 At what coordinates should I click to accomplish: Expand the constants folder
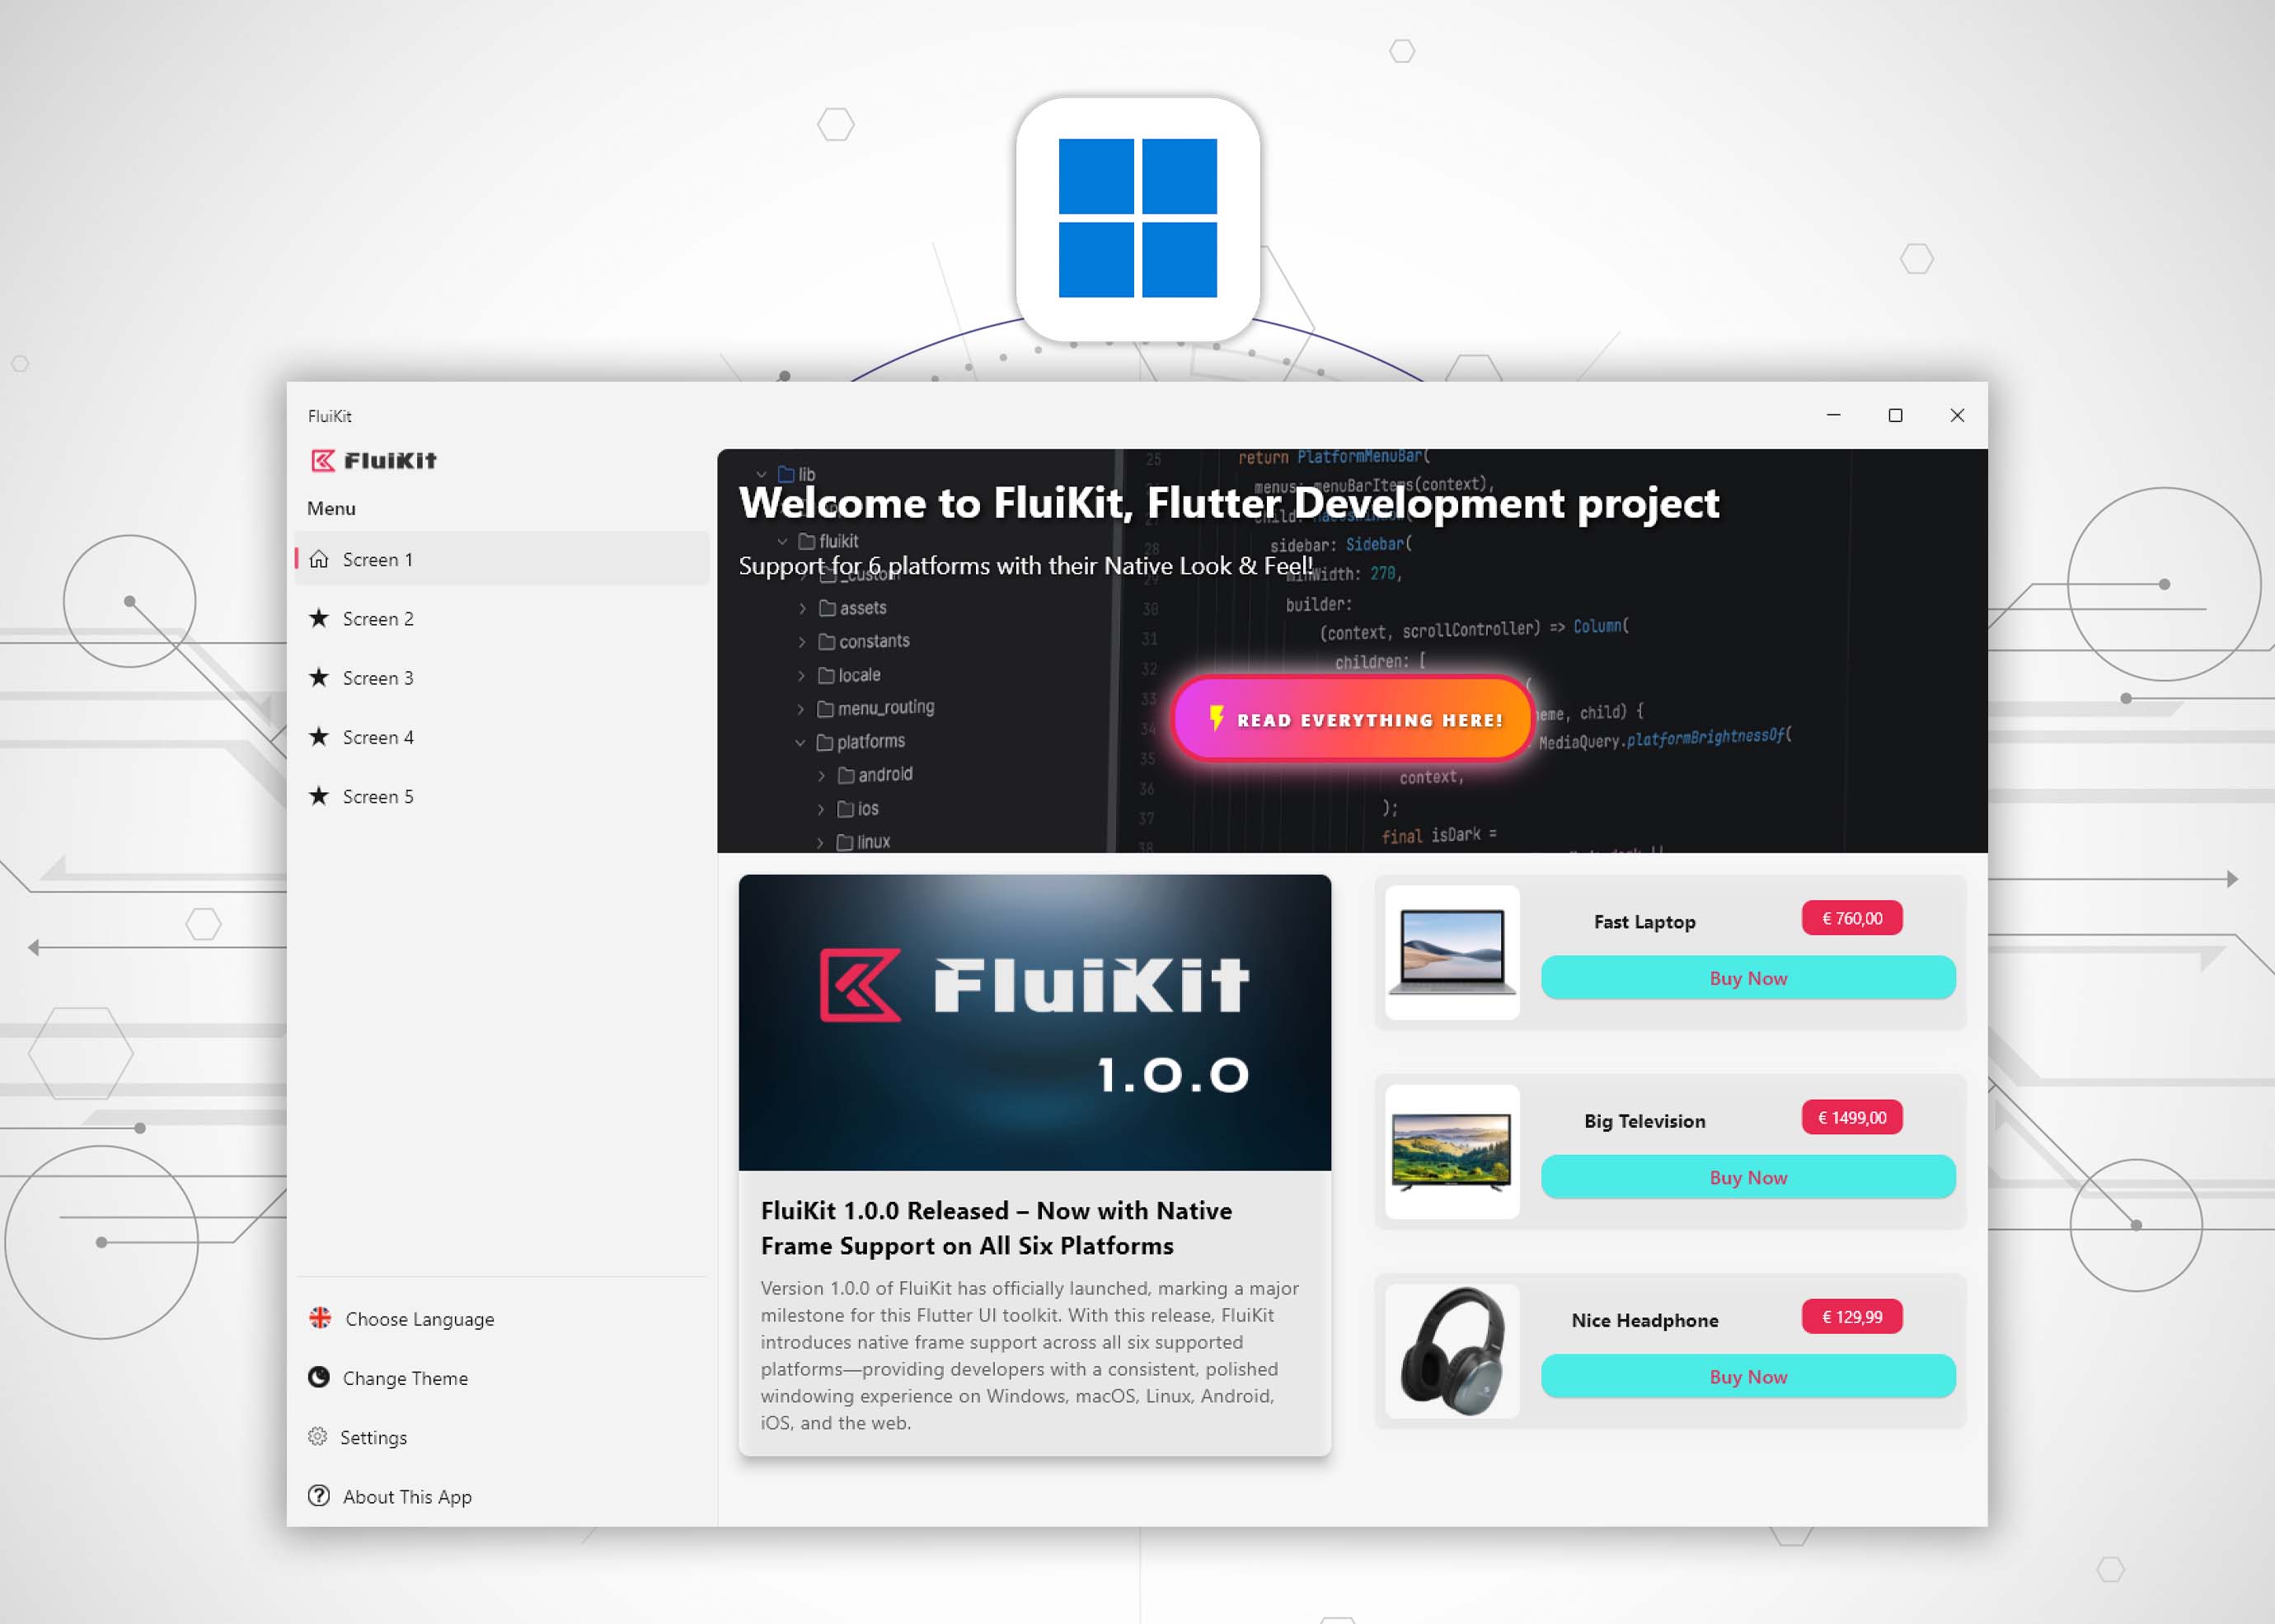click(x=802, y=641)
